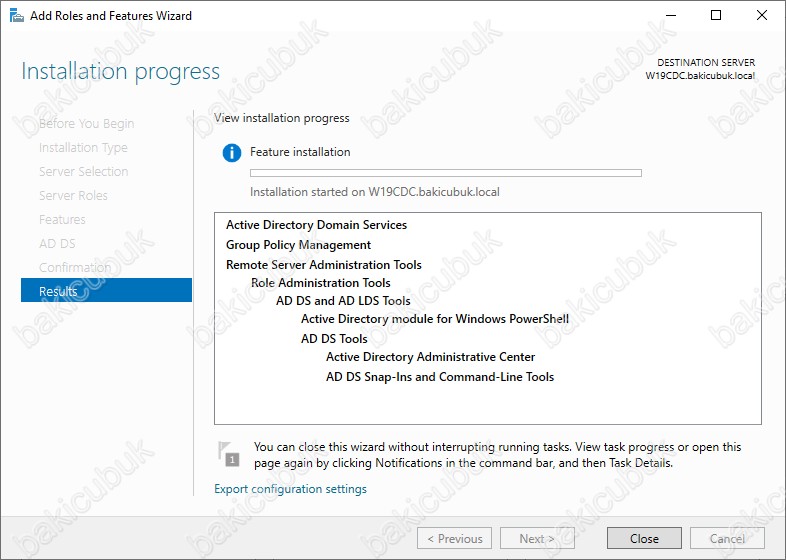Click the notification flag icon
The image size is (786, 560).
[229, 454]
